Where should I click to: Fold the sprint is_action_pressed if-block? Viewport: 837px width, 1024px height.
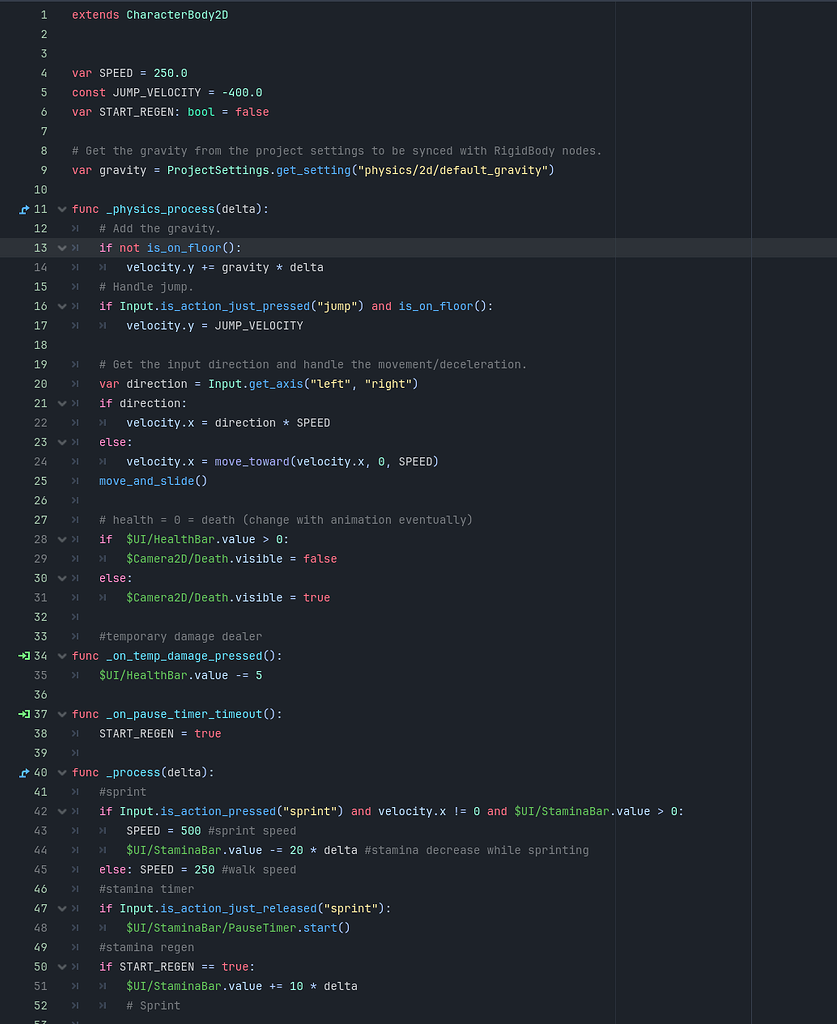62,811
